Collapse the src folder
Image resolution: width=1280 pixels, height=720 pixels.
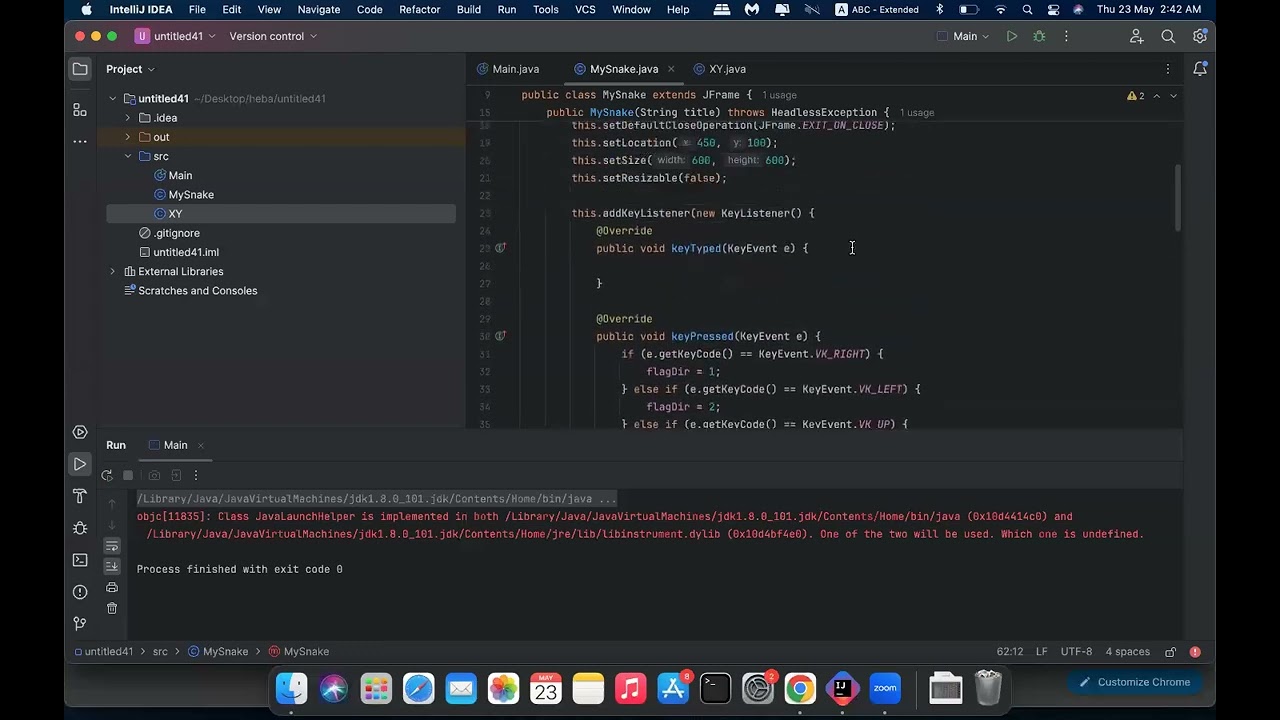127,156
